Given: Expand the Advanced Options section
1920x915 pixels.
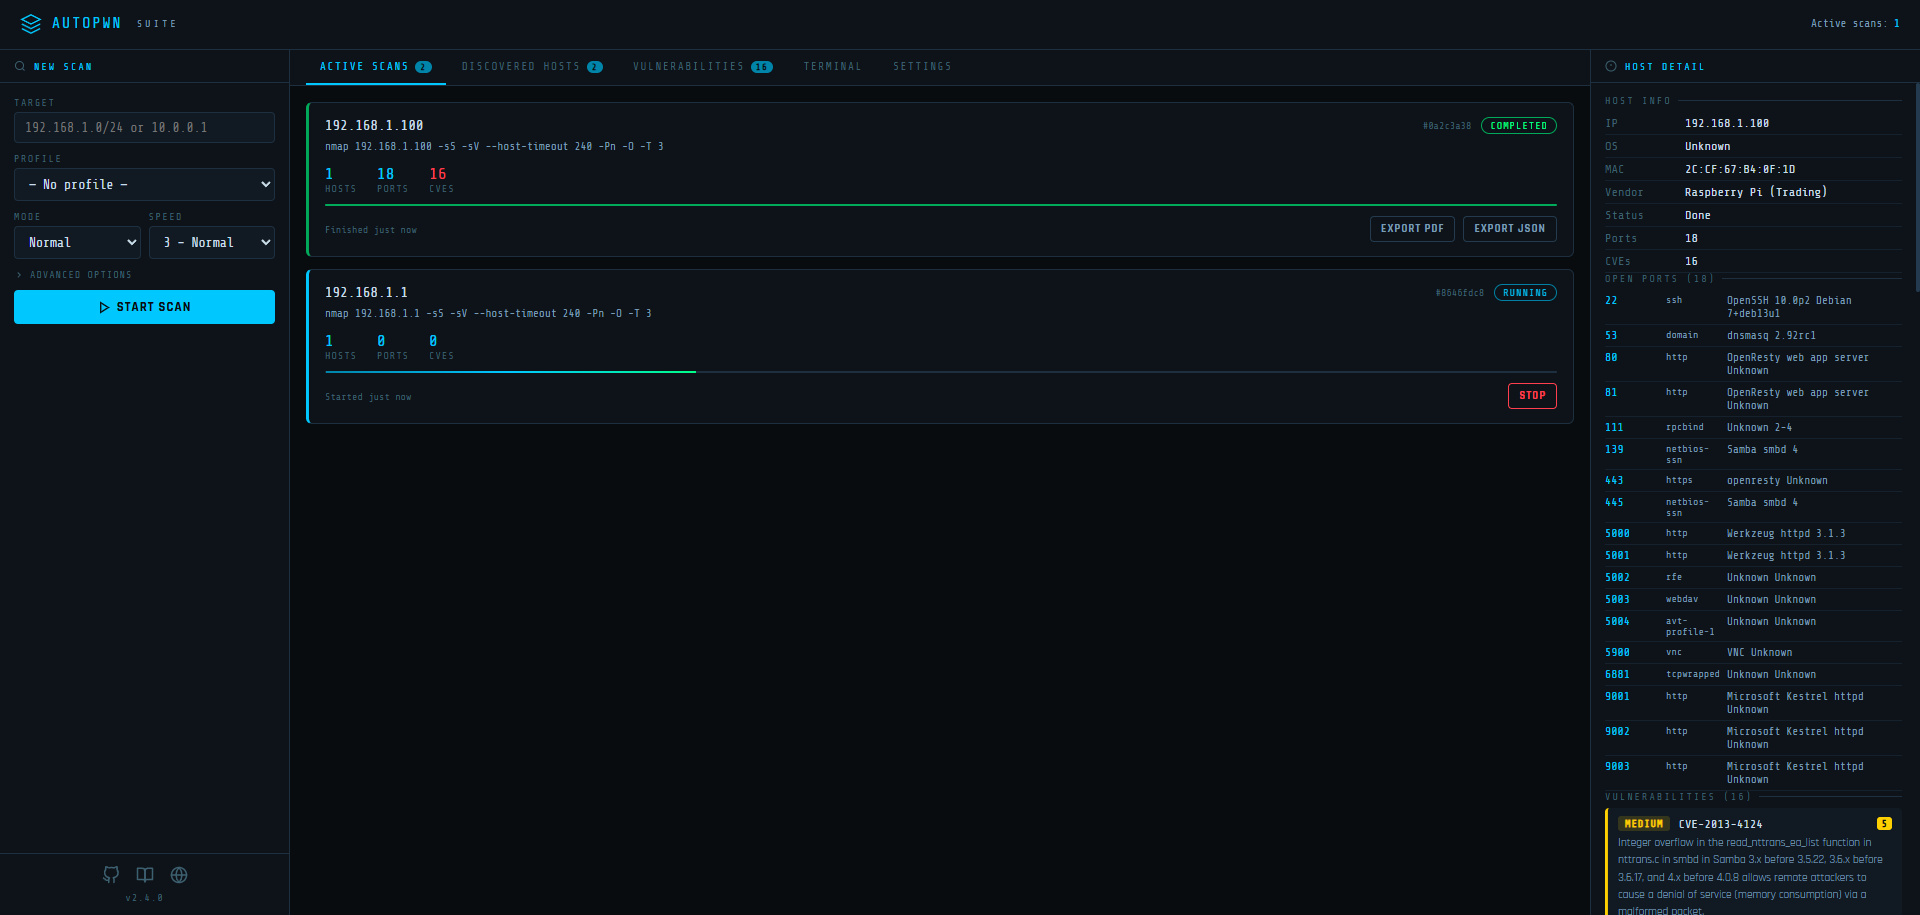Looking at the screenshot, I should [74, 274].
